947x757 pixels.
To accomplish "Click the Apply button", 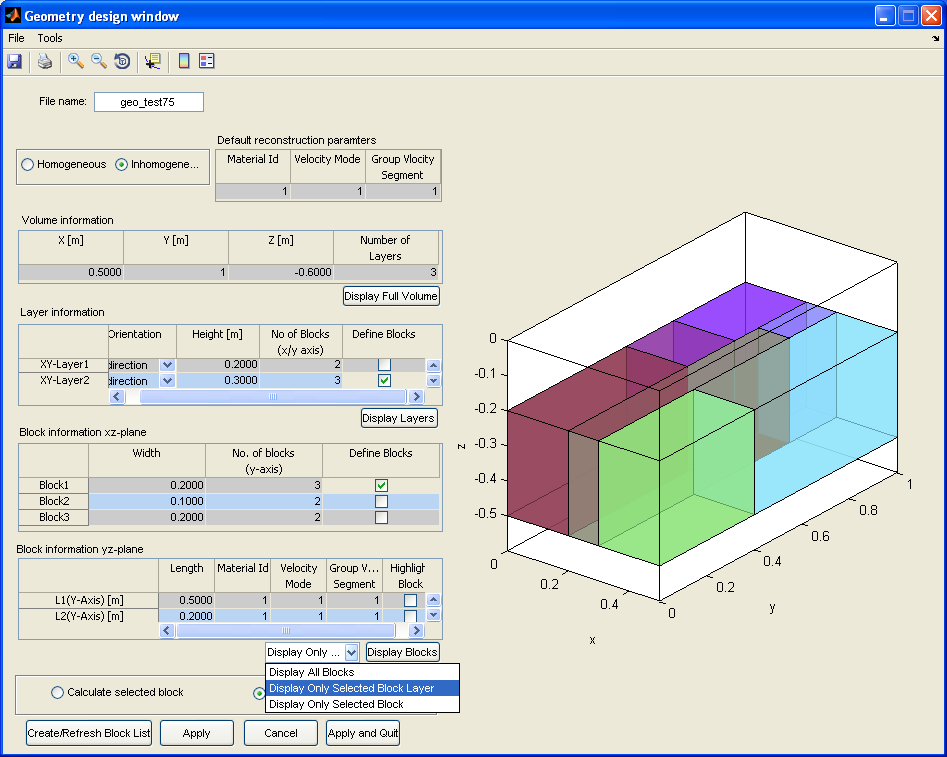I will 196,733.
